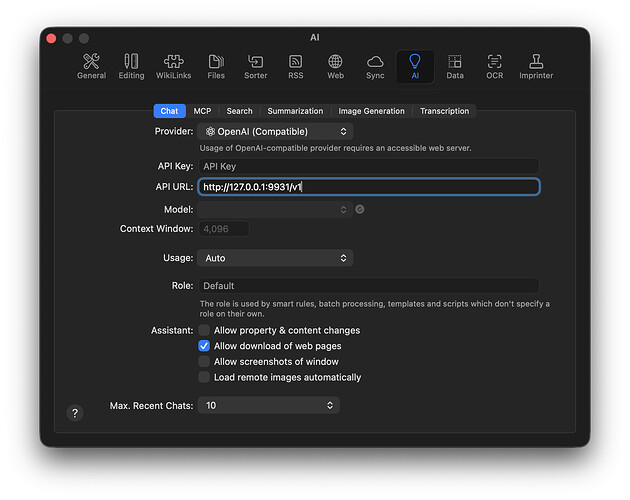Click into the Role field
Viewport: 630px width, 500px height.
point(368,286)
